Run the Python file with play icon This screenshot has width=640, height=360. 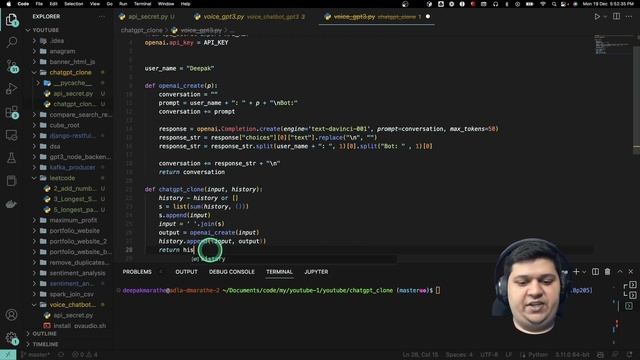coord(597,16)
